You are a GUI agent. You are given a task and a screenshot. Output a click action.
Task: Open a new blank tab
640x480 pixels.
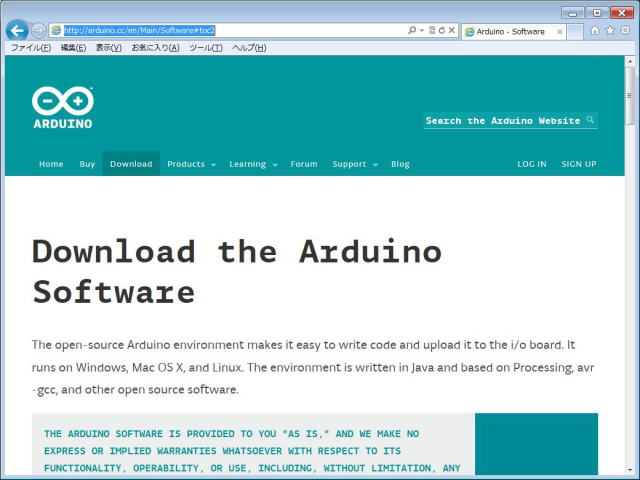point(575,32)
